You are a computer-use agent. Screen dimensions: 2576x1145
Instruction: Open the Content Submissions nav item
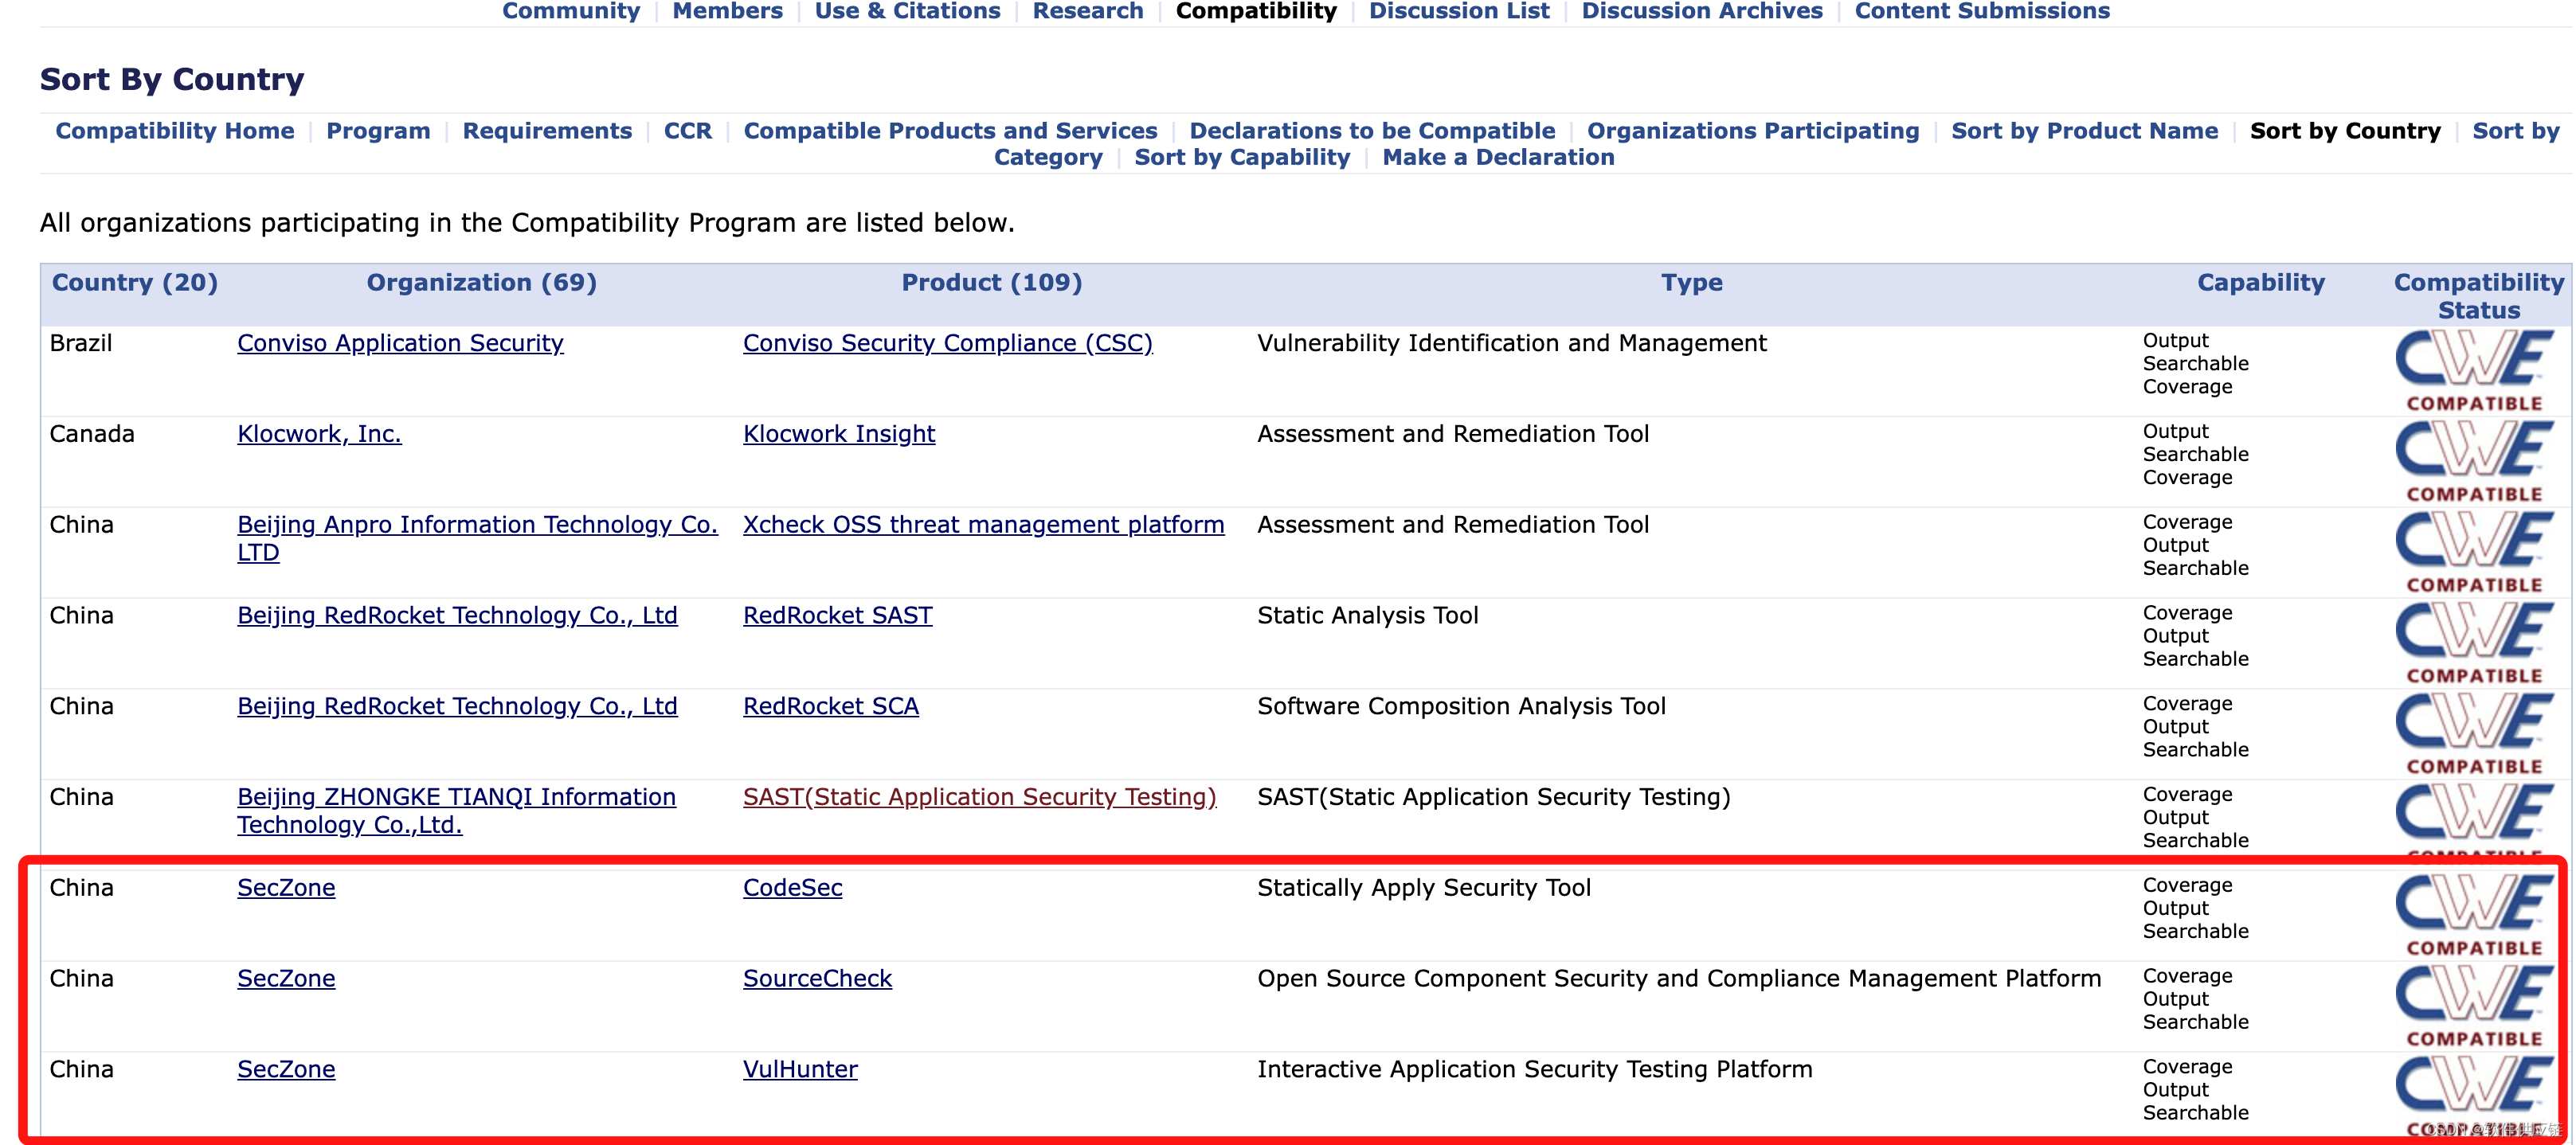pos(1982,11)
